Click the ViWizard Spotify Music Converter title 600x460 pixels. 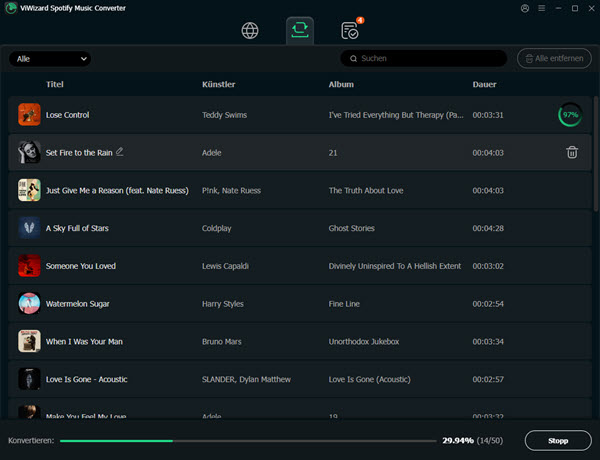(x=73, y=8)
